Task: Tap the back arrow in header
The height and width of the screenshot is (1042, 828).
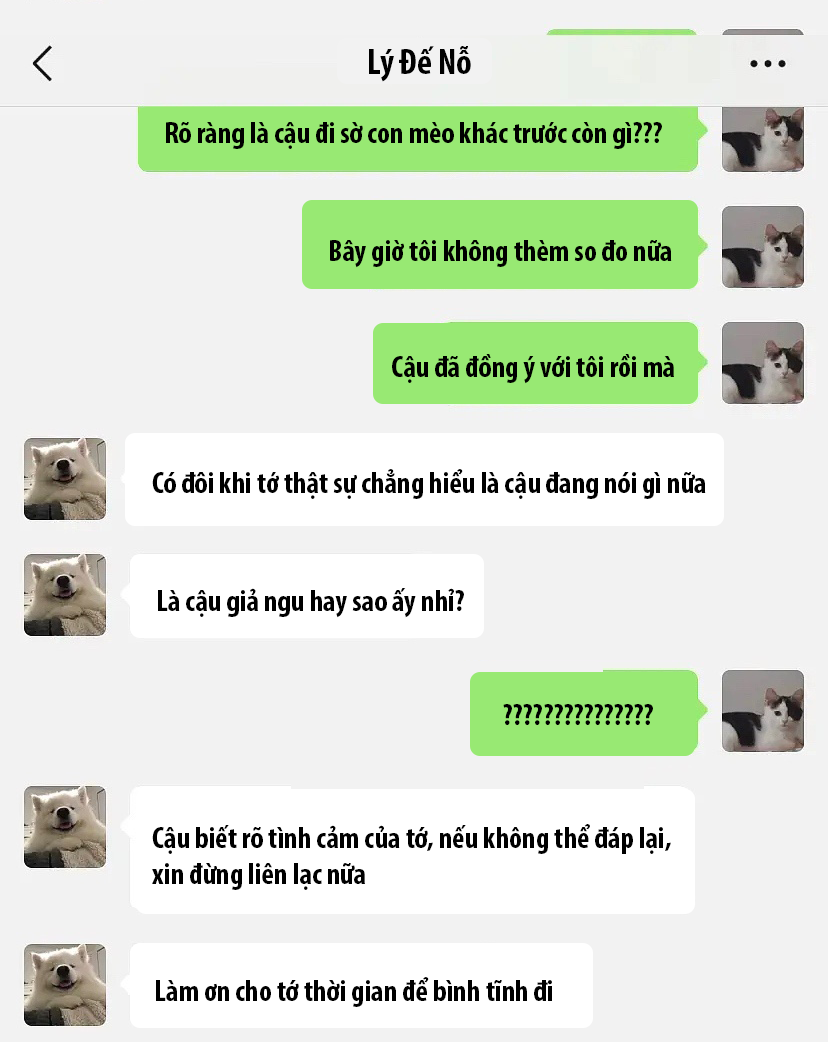Action: coord(43,64)
